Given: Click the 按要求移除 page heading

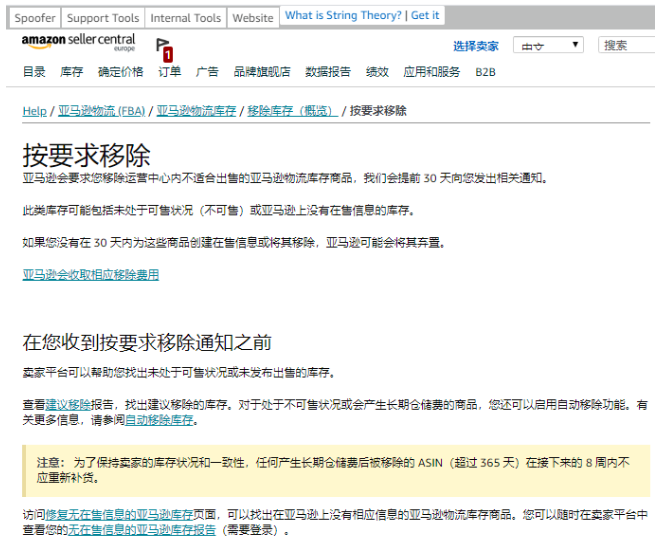Looking at the screenshot, I should (x=86, y=155).
